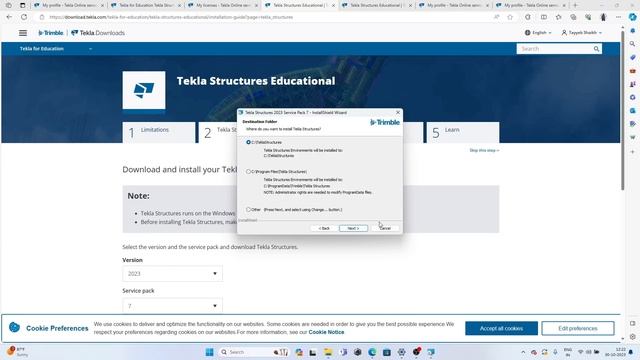Click the plus icon in the Edge sidebar

coord(633,152)
